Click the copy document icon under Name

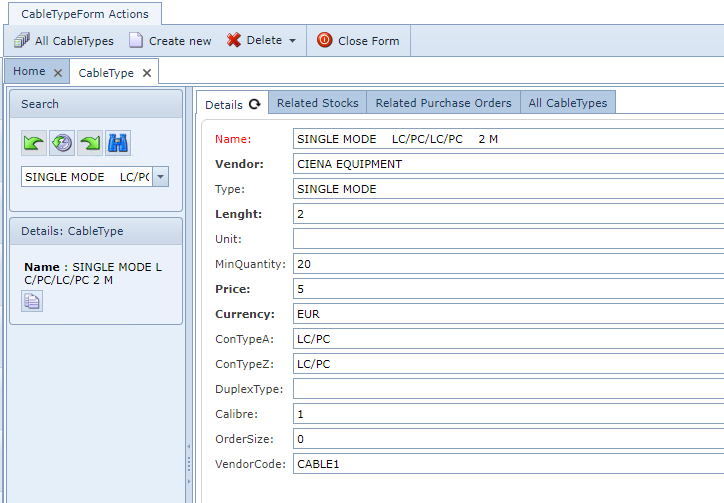point(32,301)
